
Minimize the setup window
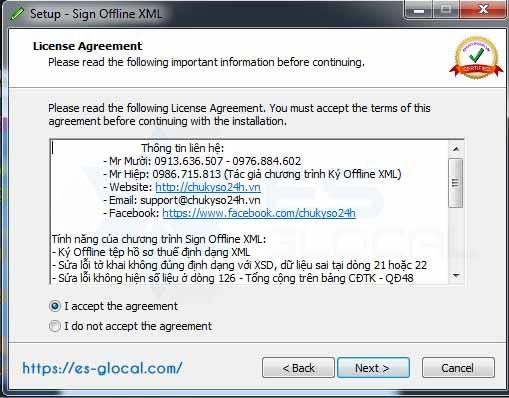[x=419, y=10]
